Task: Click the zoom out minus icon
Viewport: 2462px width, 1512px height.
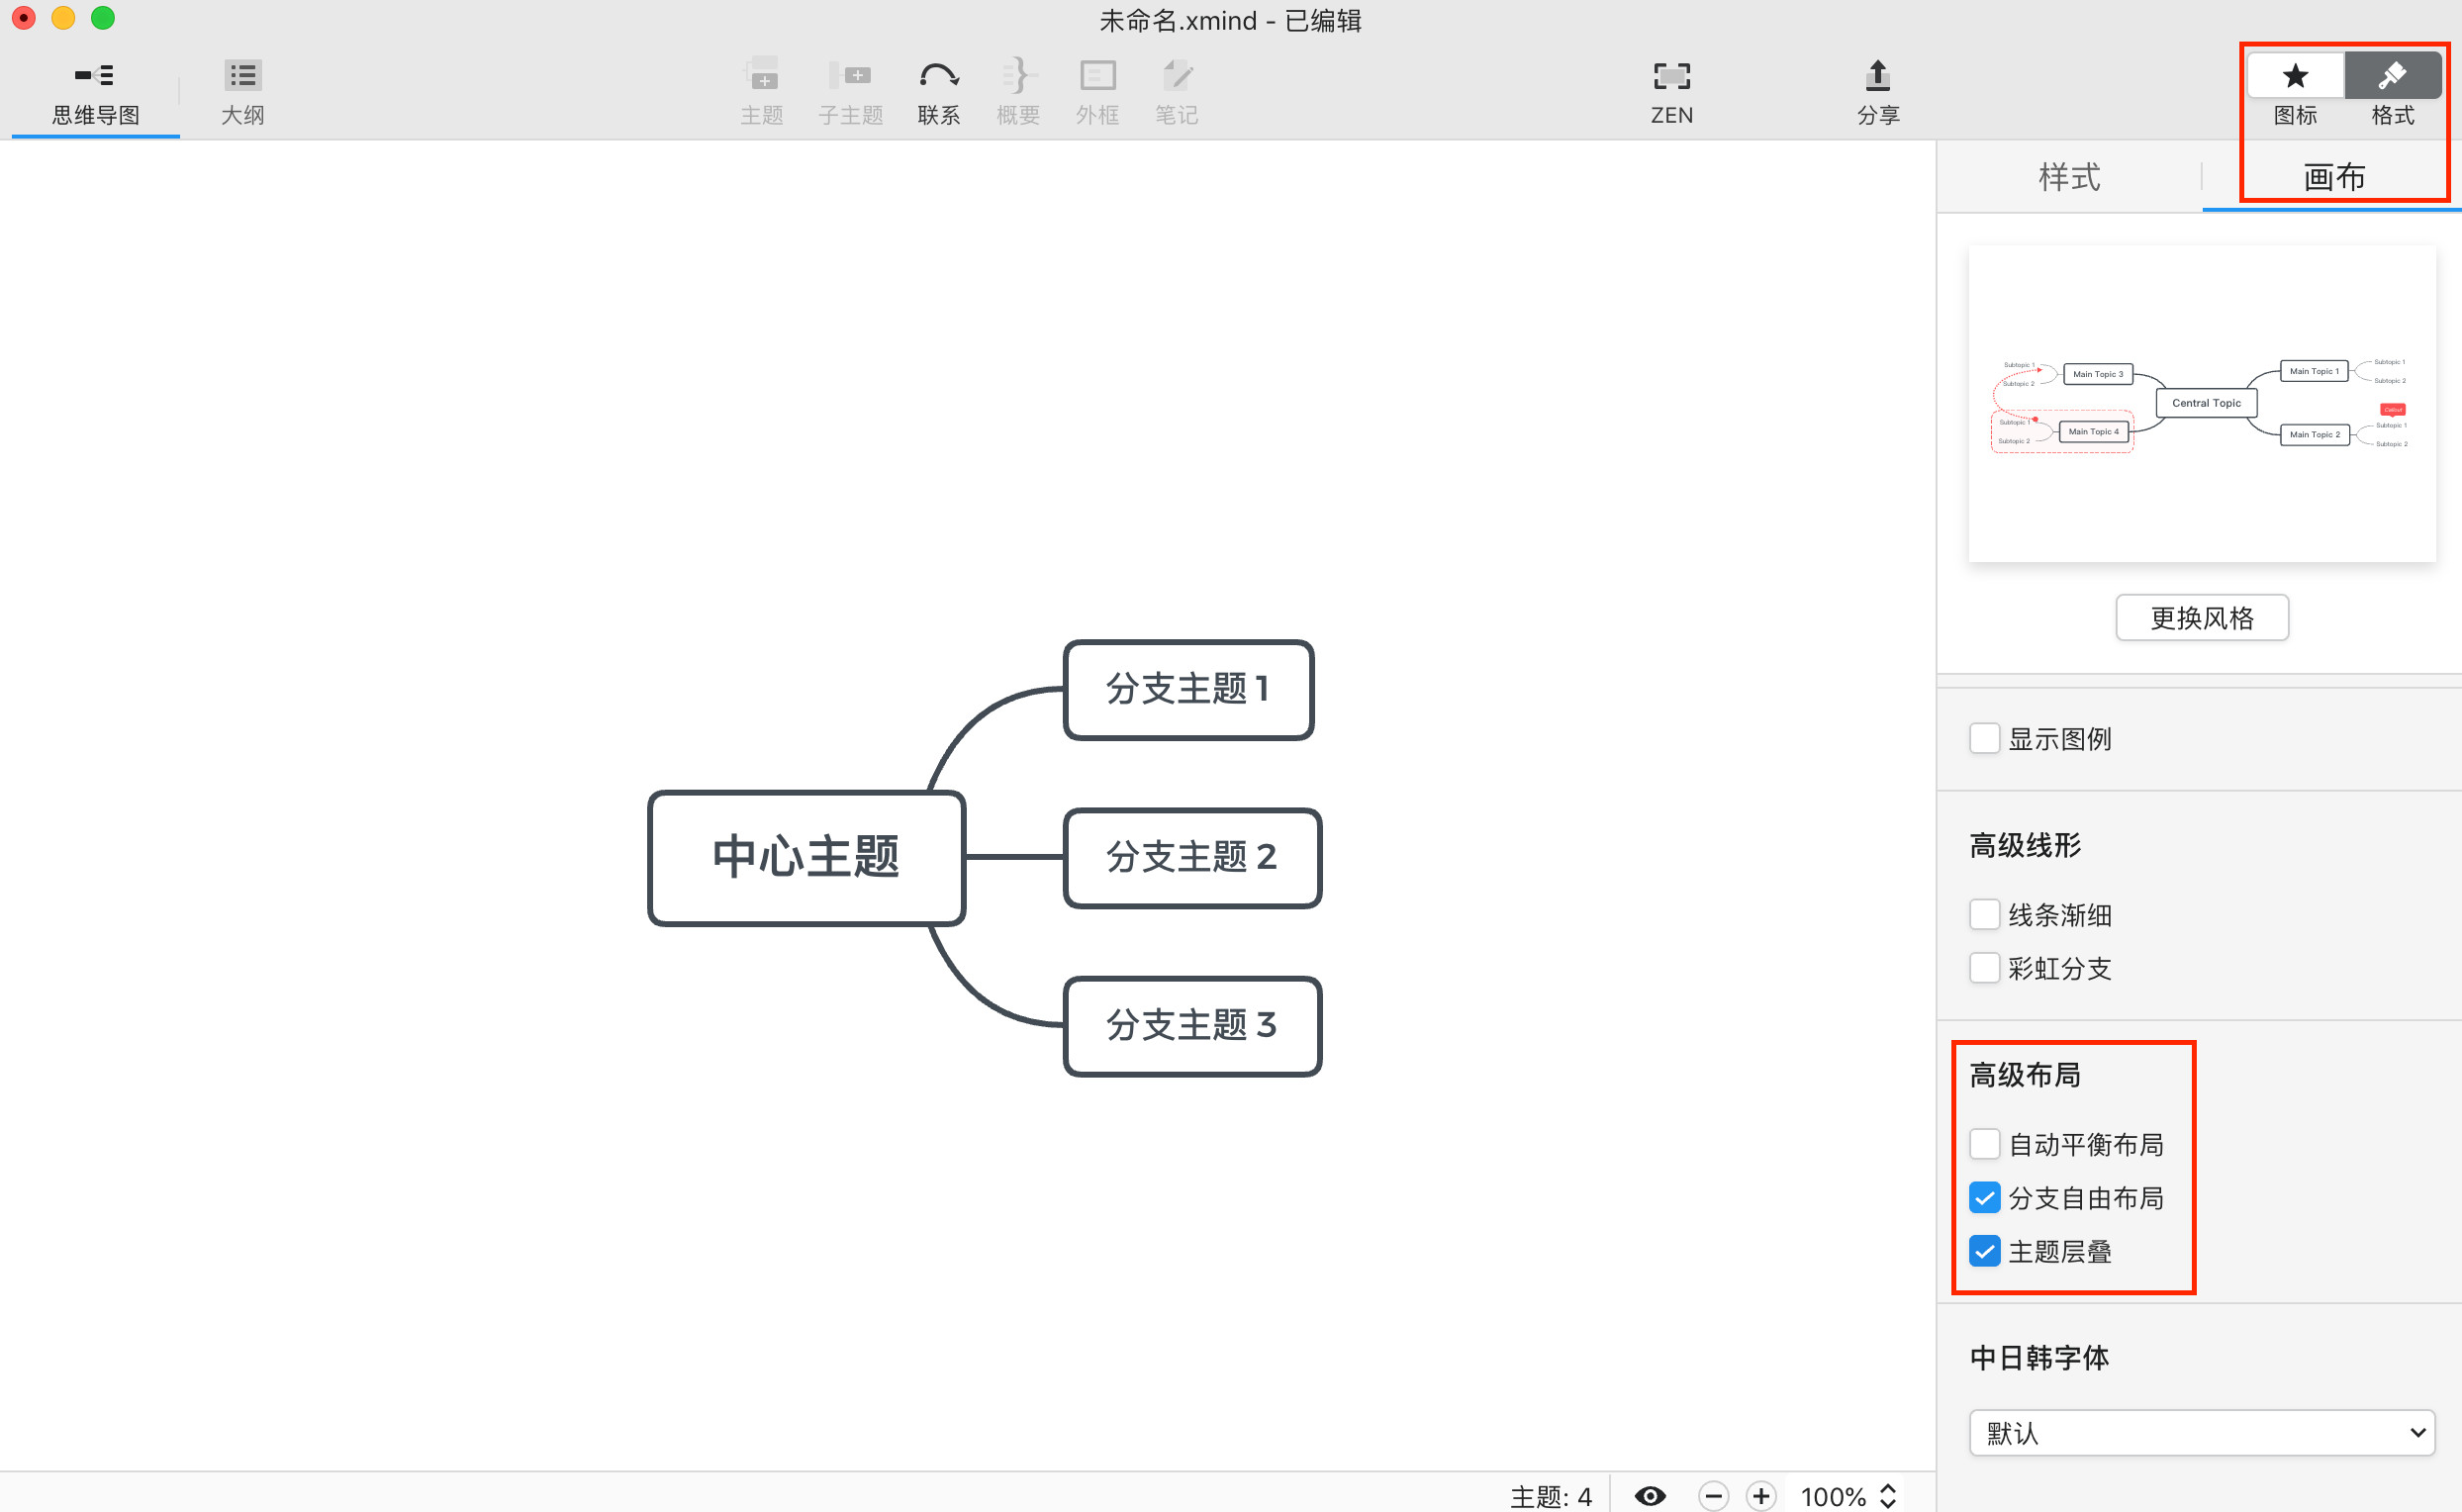Action: click(x=1713, y=1496)
